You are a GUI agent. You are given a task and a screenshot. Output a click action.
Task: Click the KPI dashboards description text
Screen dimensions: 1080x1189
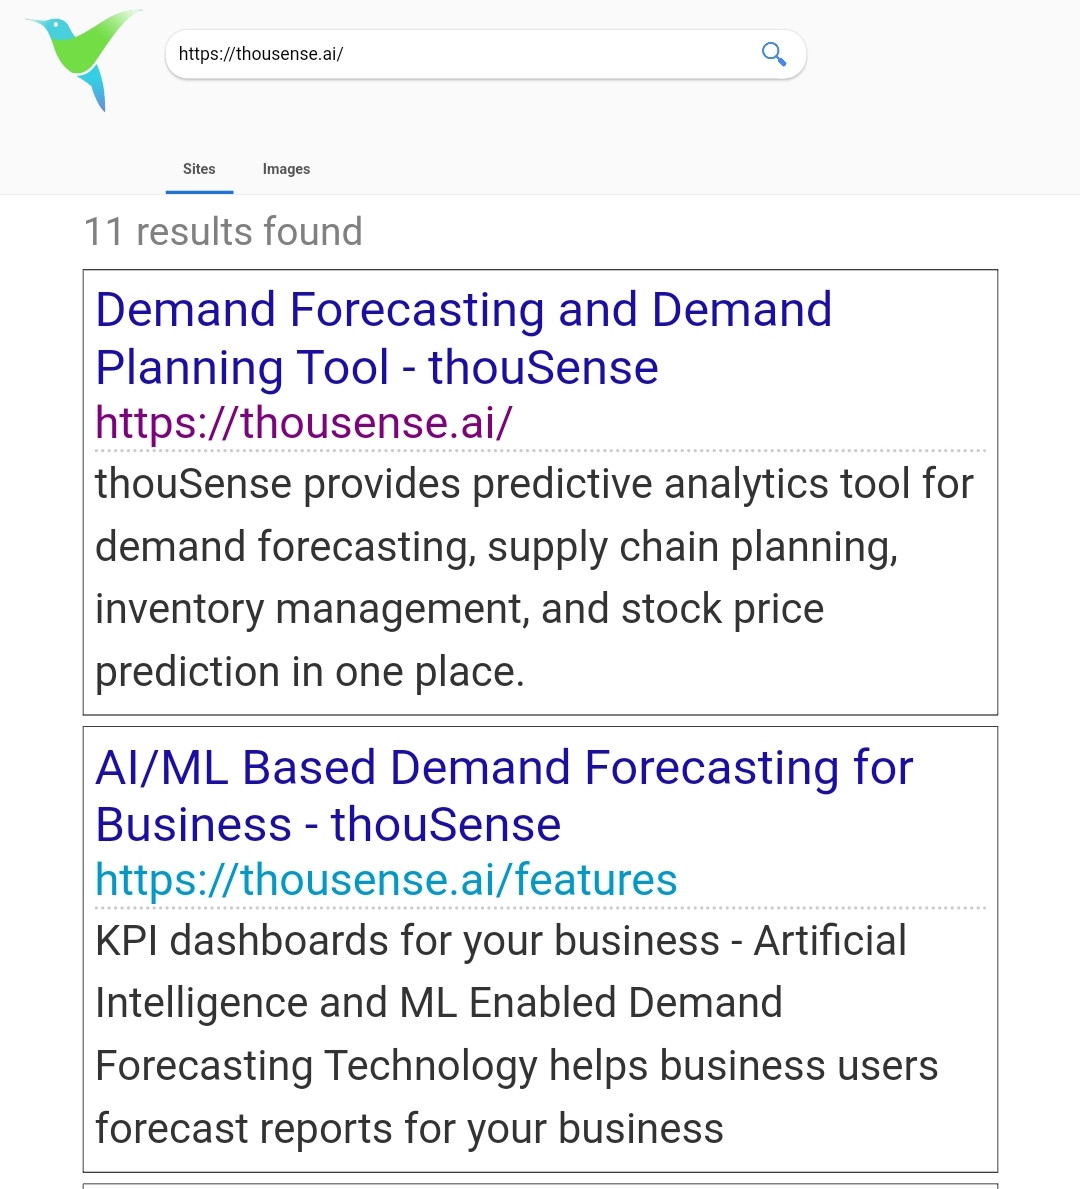(x=516, y=1034)
